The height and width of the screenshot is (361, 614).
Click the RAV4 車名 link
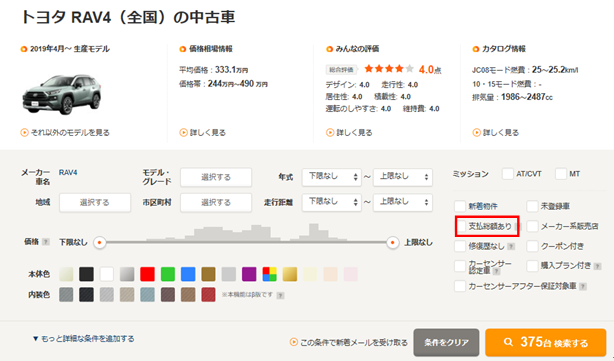(x=68, y=173)
